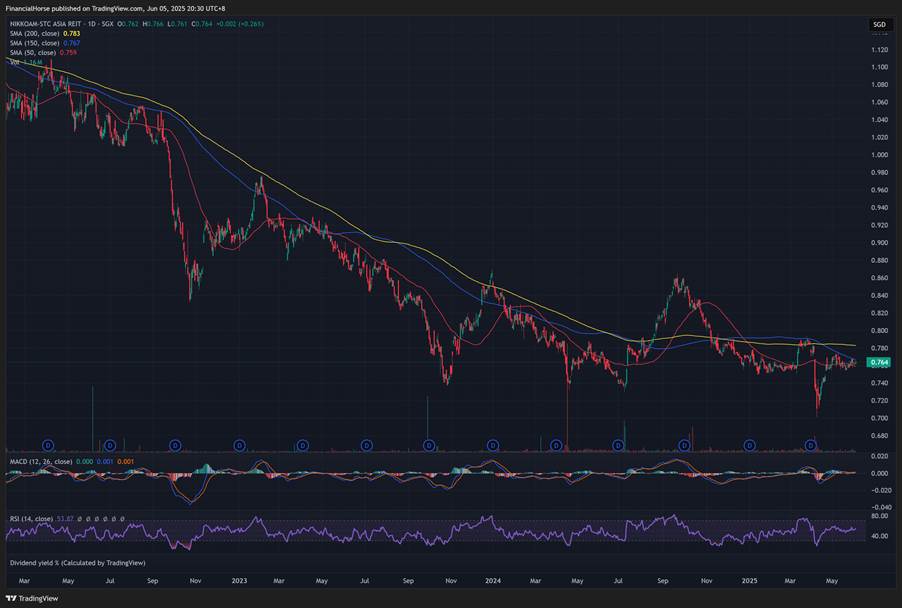The width and height of the screenshot is (902, 608).
Task: Click the 1.100 price axis label
Action: 880,67
